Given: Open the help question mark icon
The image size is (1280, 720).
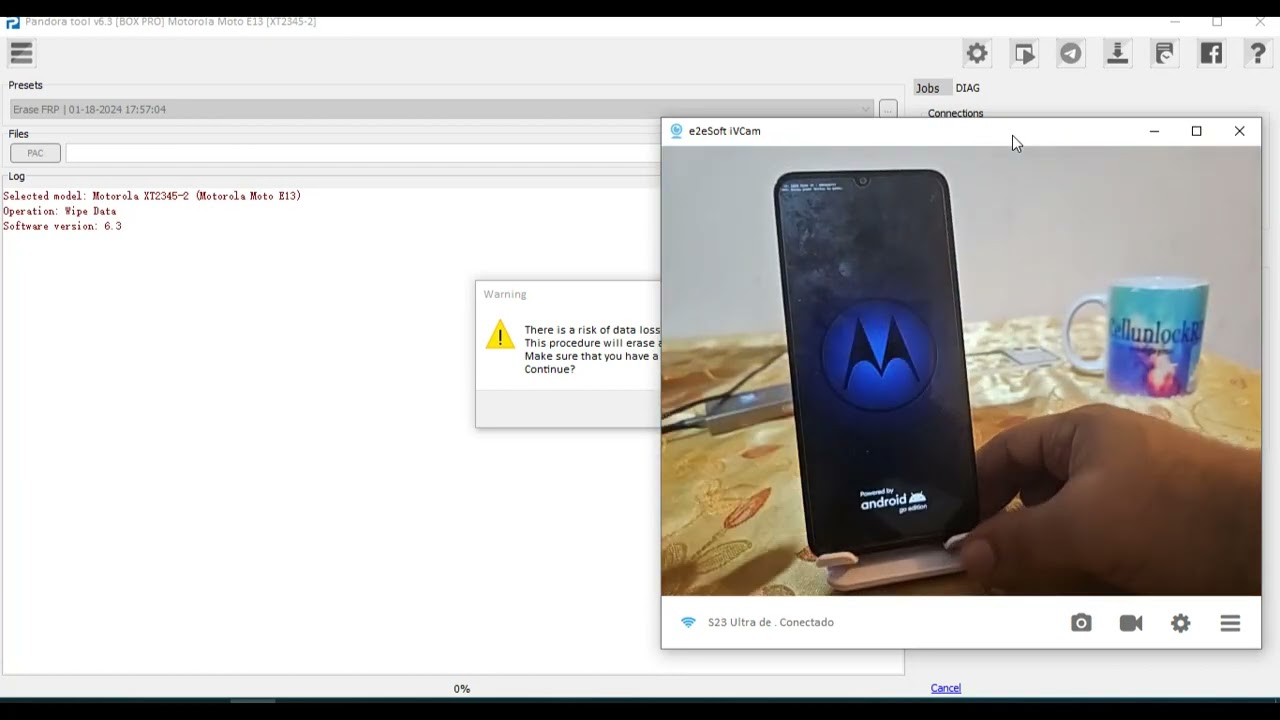Looking at the screenshot, I should (1258, 54).
